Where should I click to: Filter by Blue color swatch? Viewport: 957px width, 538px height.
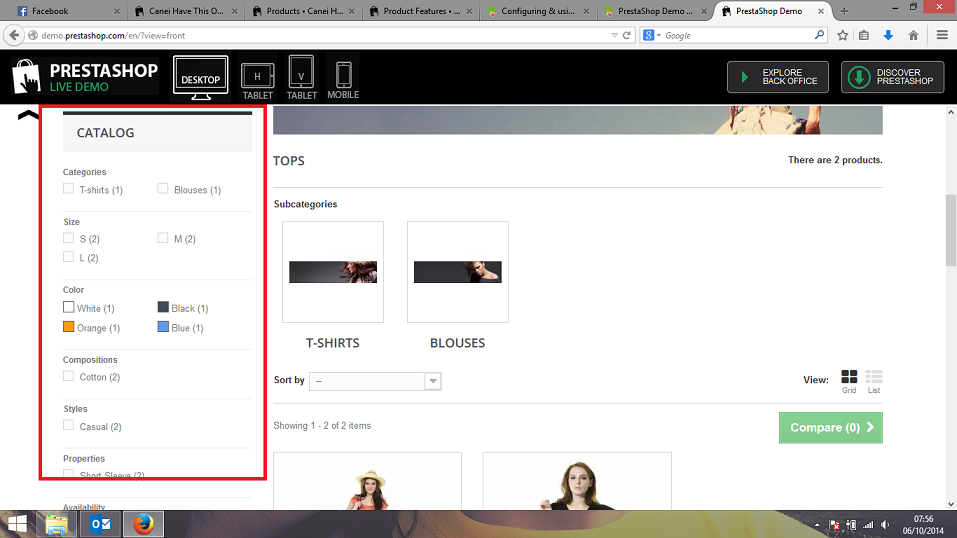tap(163, 327)
